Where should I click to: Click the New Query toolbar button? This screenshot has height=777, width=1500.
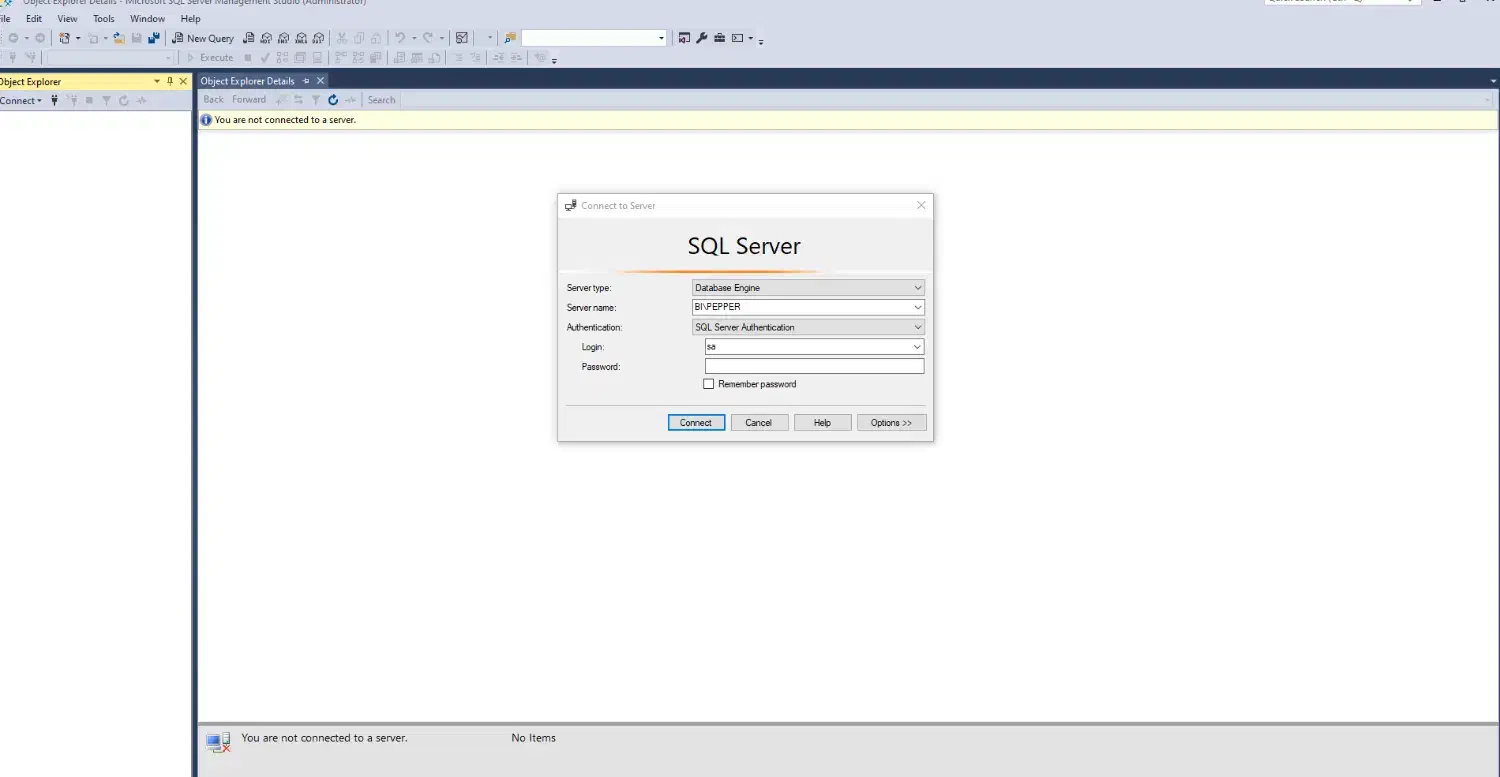point(203,38)
